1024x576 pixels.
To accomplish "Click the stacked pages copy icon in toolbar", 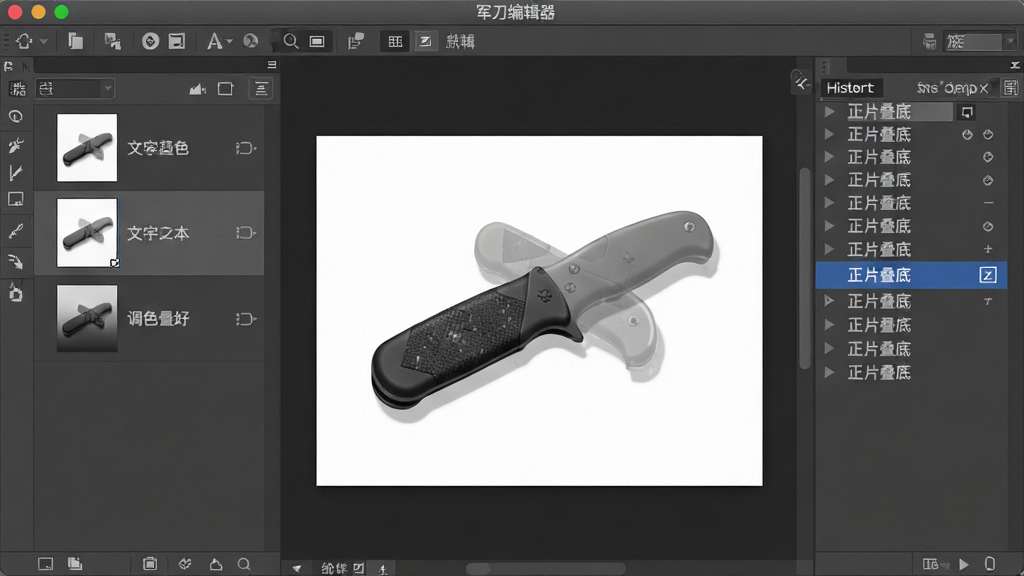I will [76, 41].
